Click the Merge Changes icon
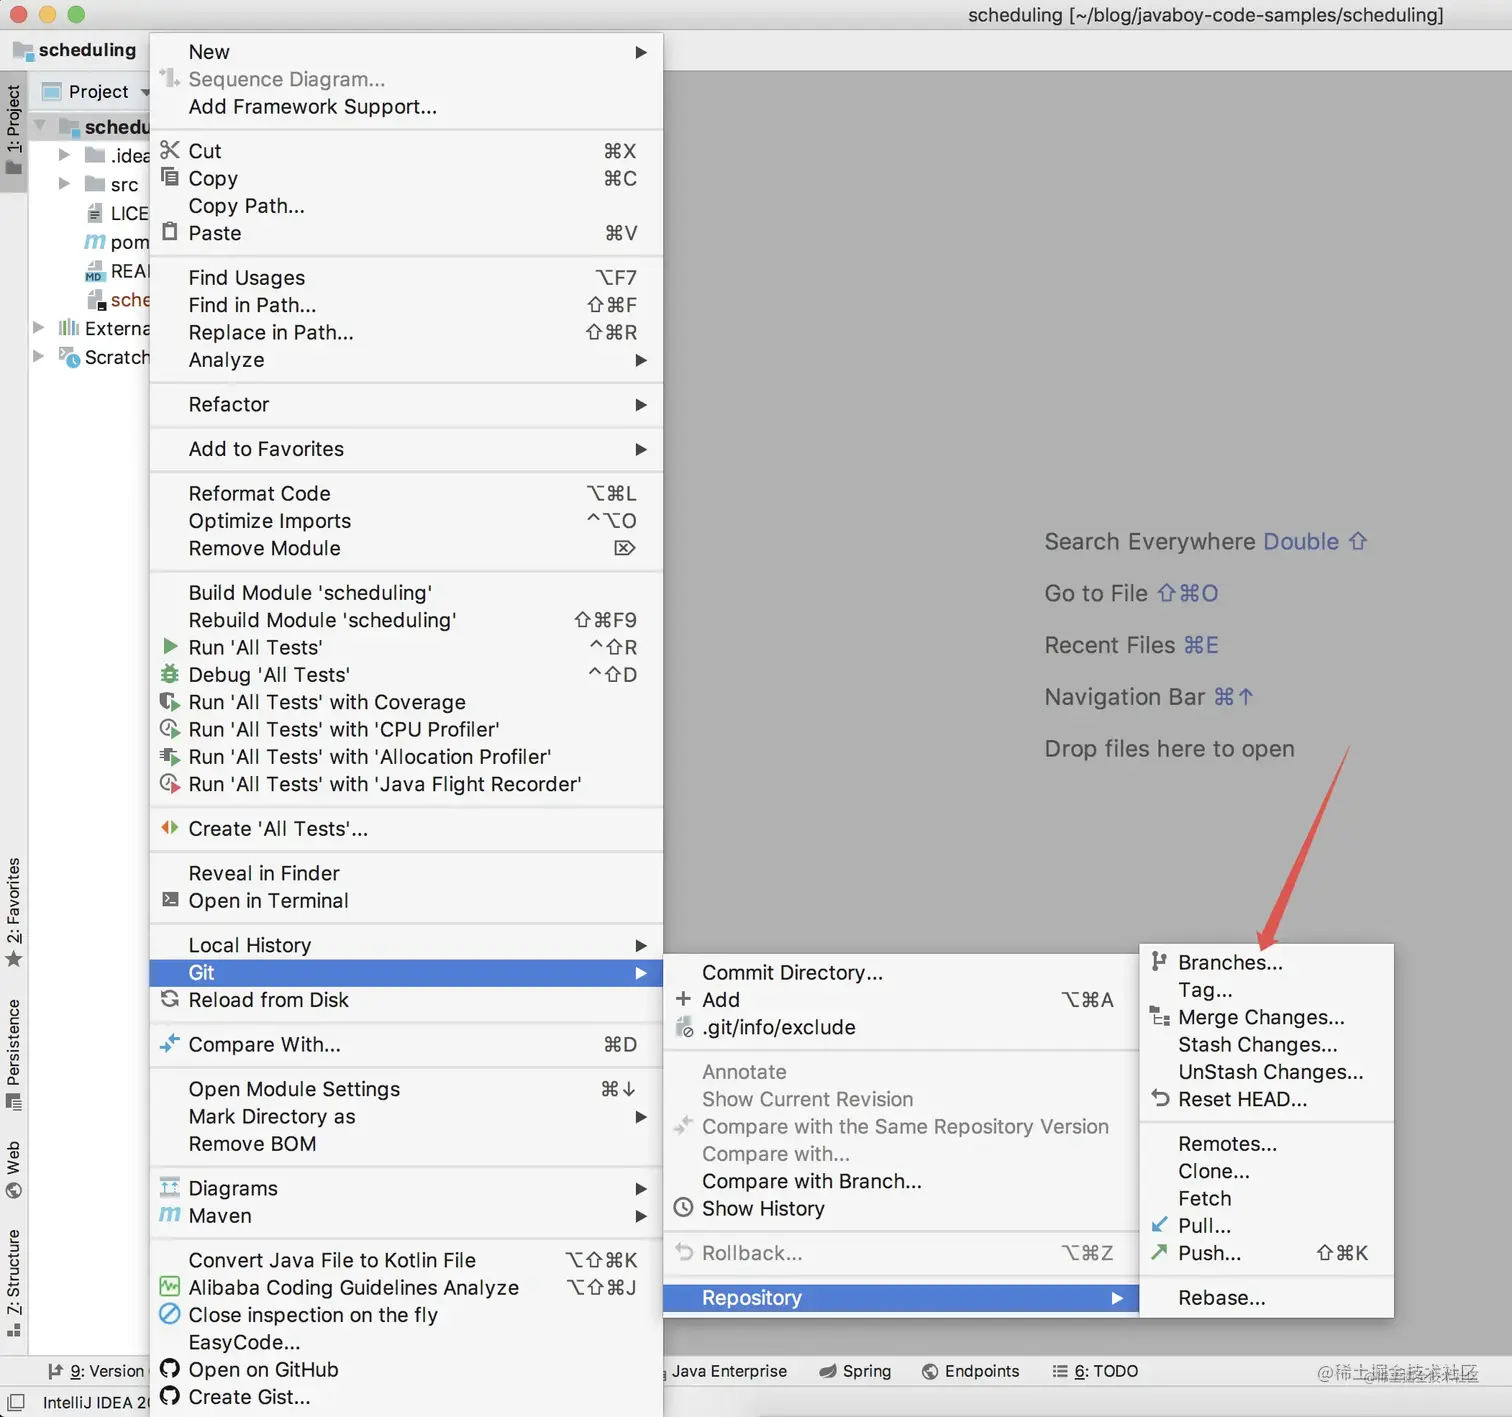The width and height of the screenshot is (1512, 1417). (1159, 1016)
